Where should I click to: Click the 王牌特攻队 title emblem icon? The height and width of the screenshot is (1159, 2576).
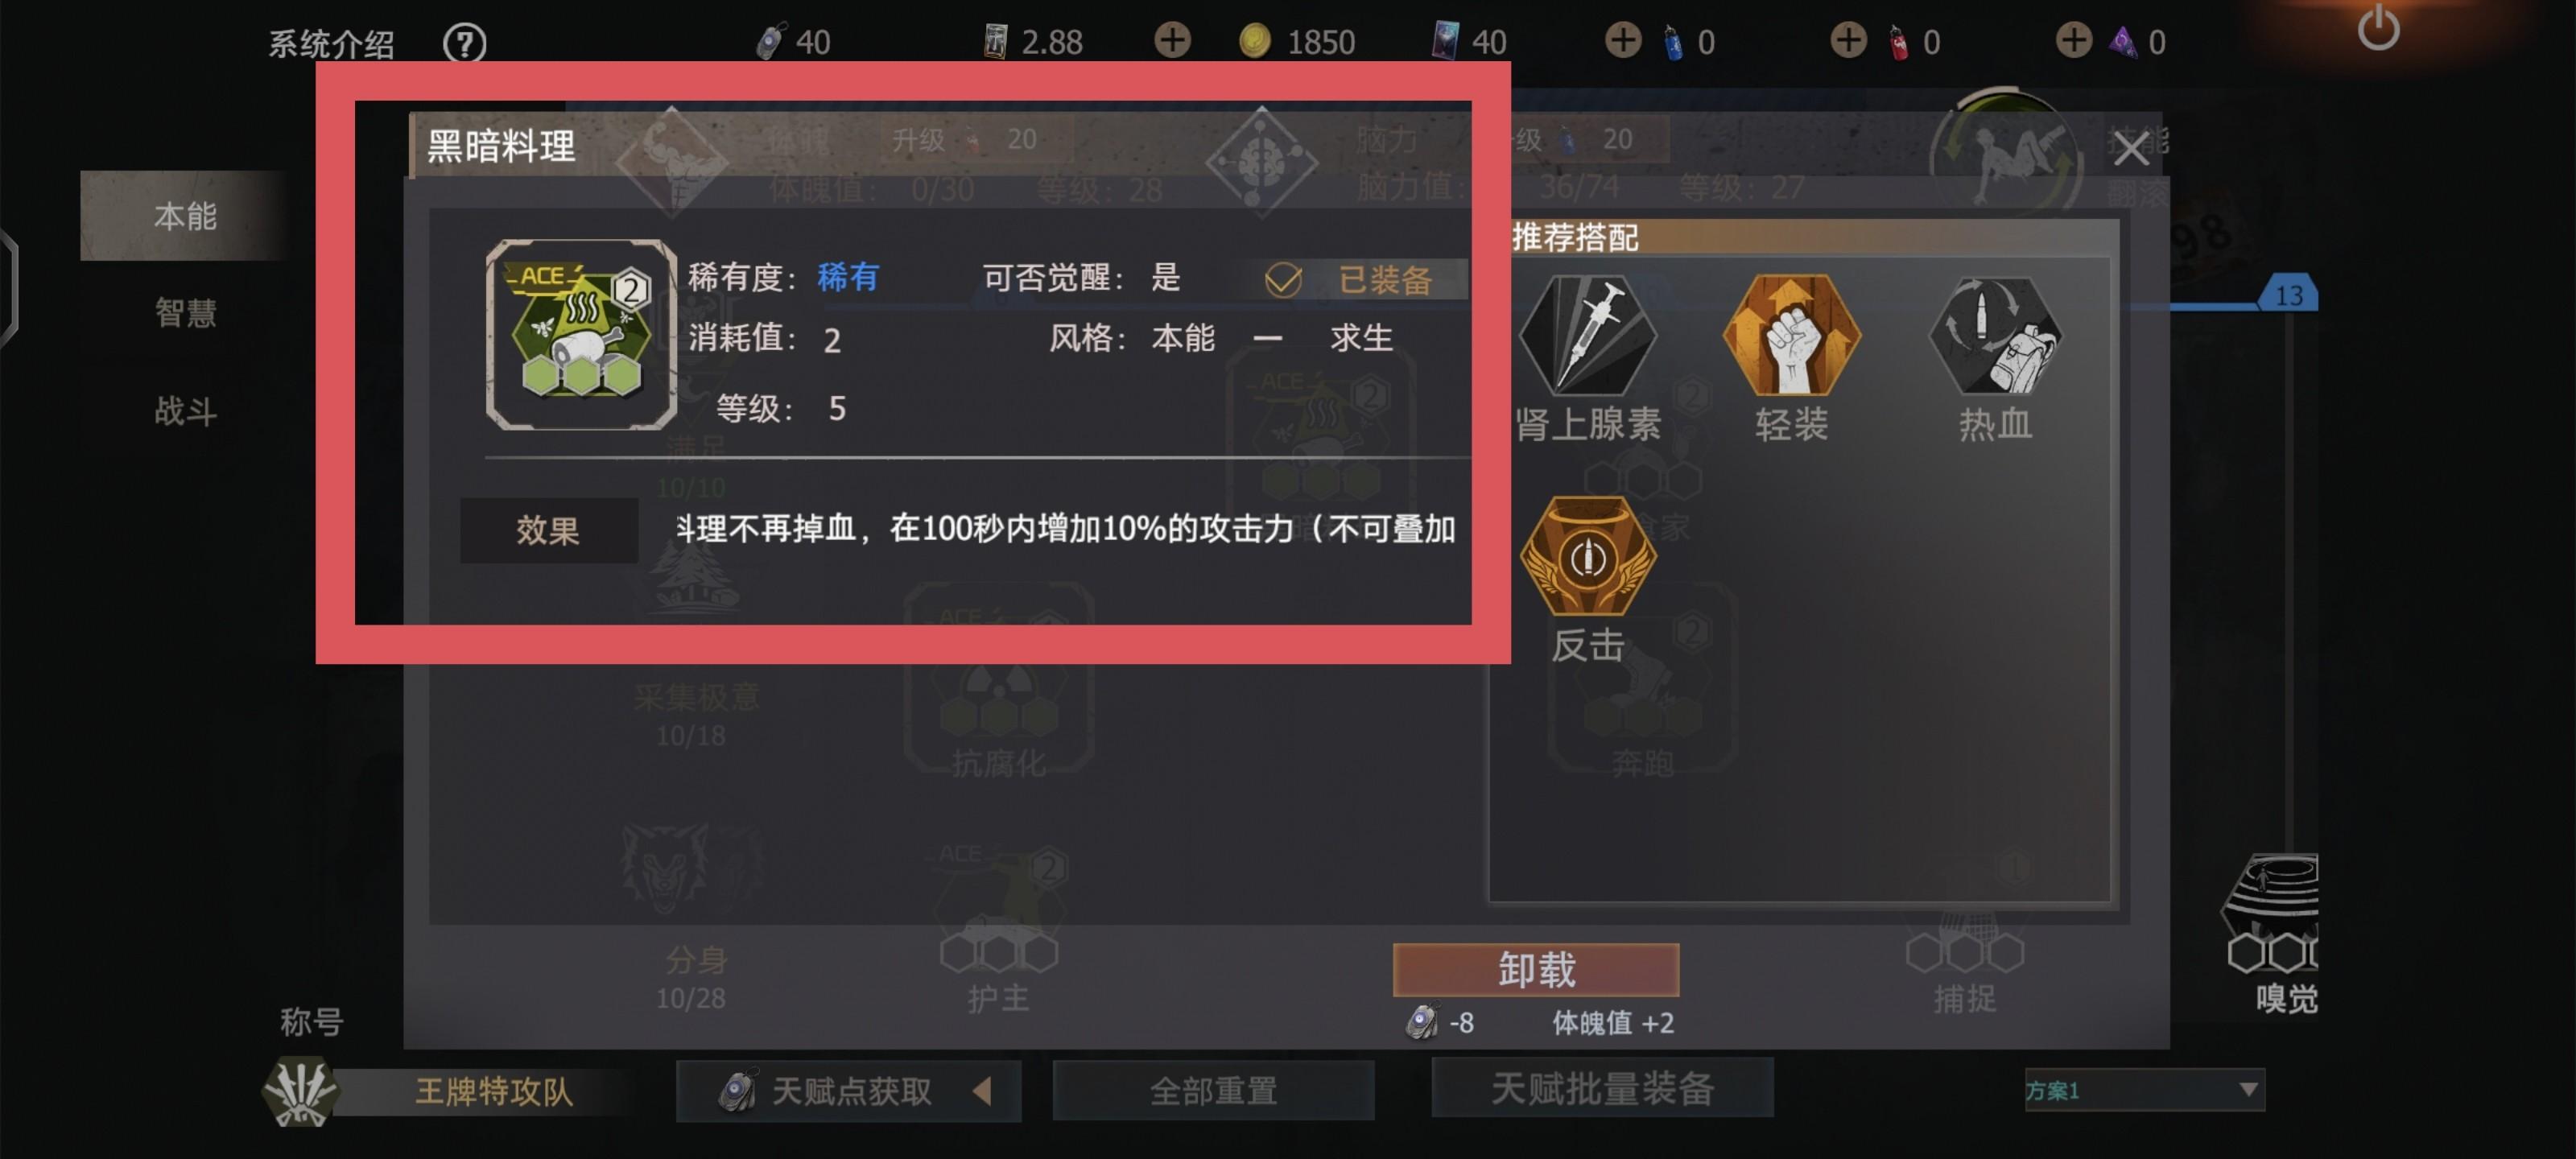[x=299, y=1090]
